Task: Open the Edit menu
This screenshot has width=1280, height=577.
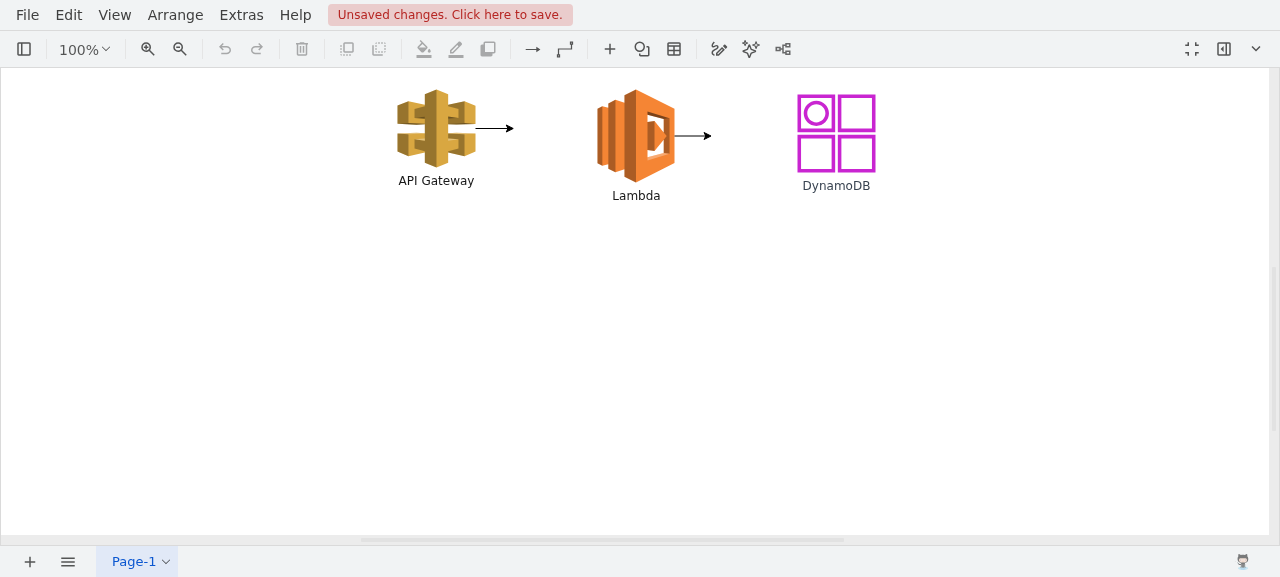Action: click(69, 15)
